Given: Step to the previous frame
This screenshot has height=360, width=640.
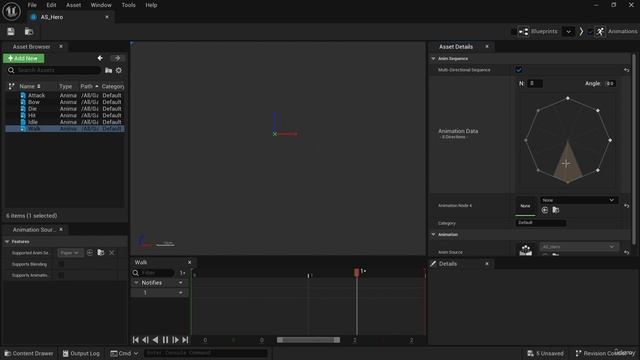Looking at the screenshot, I should (145, 340).
